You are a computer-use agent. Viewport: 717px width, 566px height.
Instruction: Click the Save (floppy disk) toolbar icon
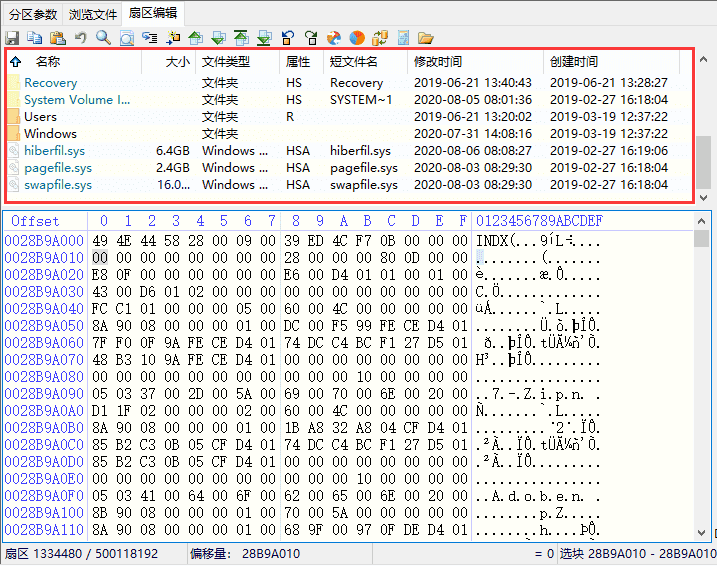13,38
